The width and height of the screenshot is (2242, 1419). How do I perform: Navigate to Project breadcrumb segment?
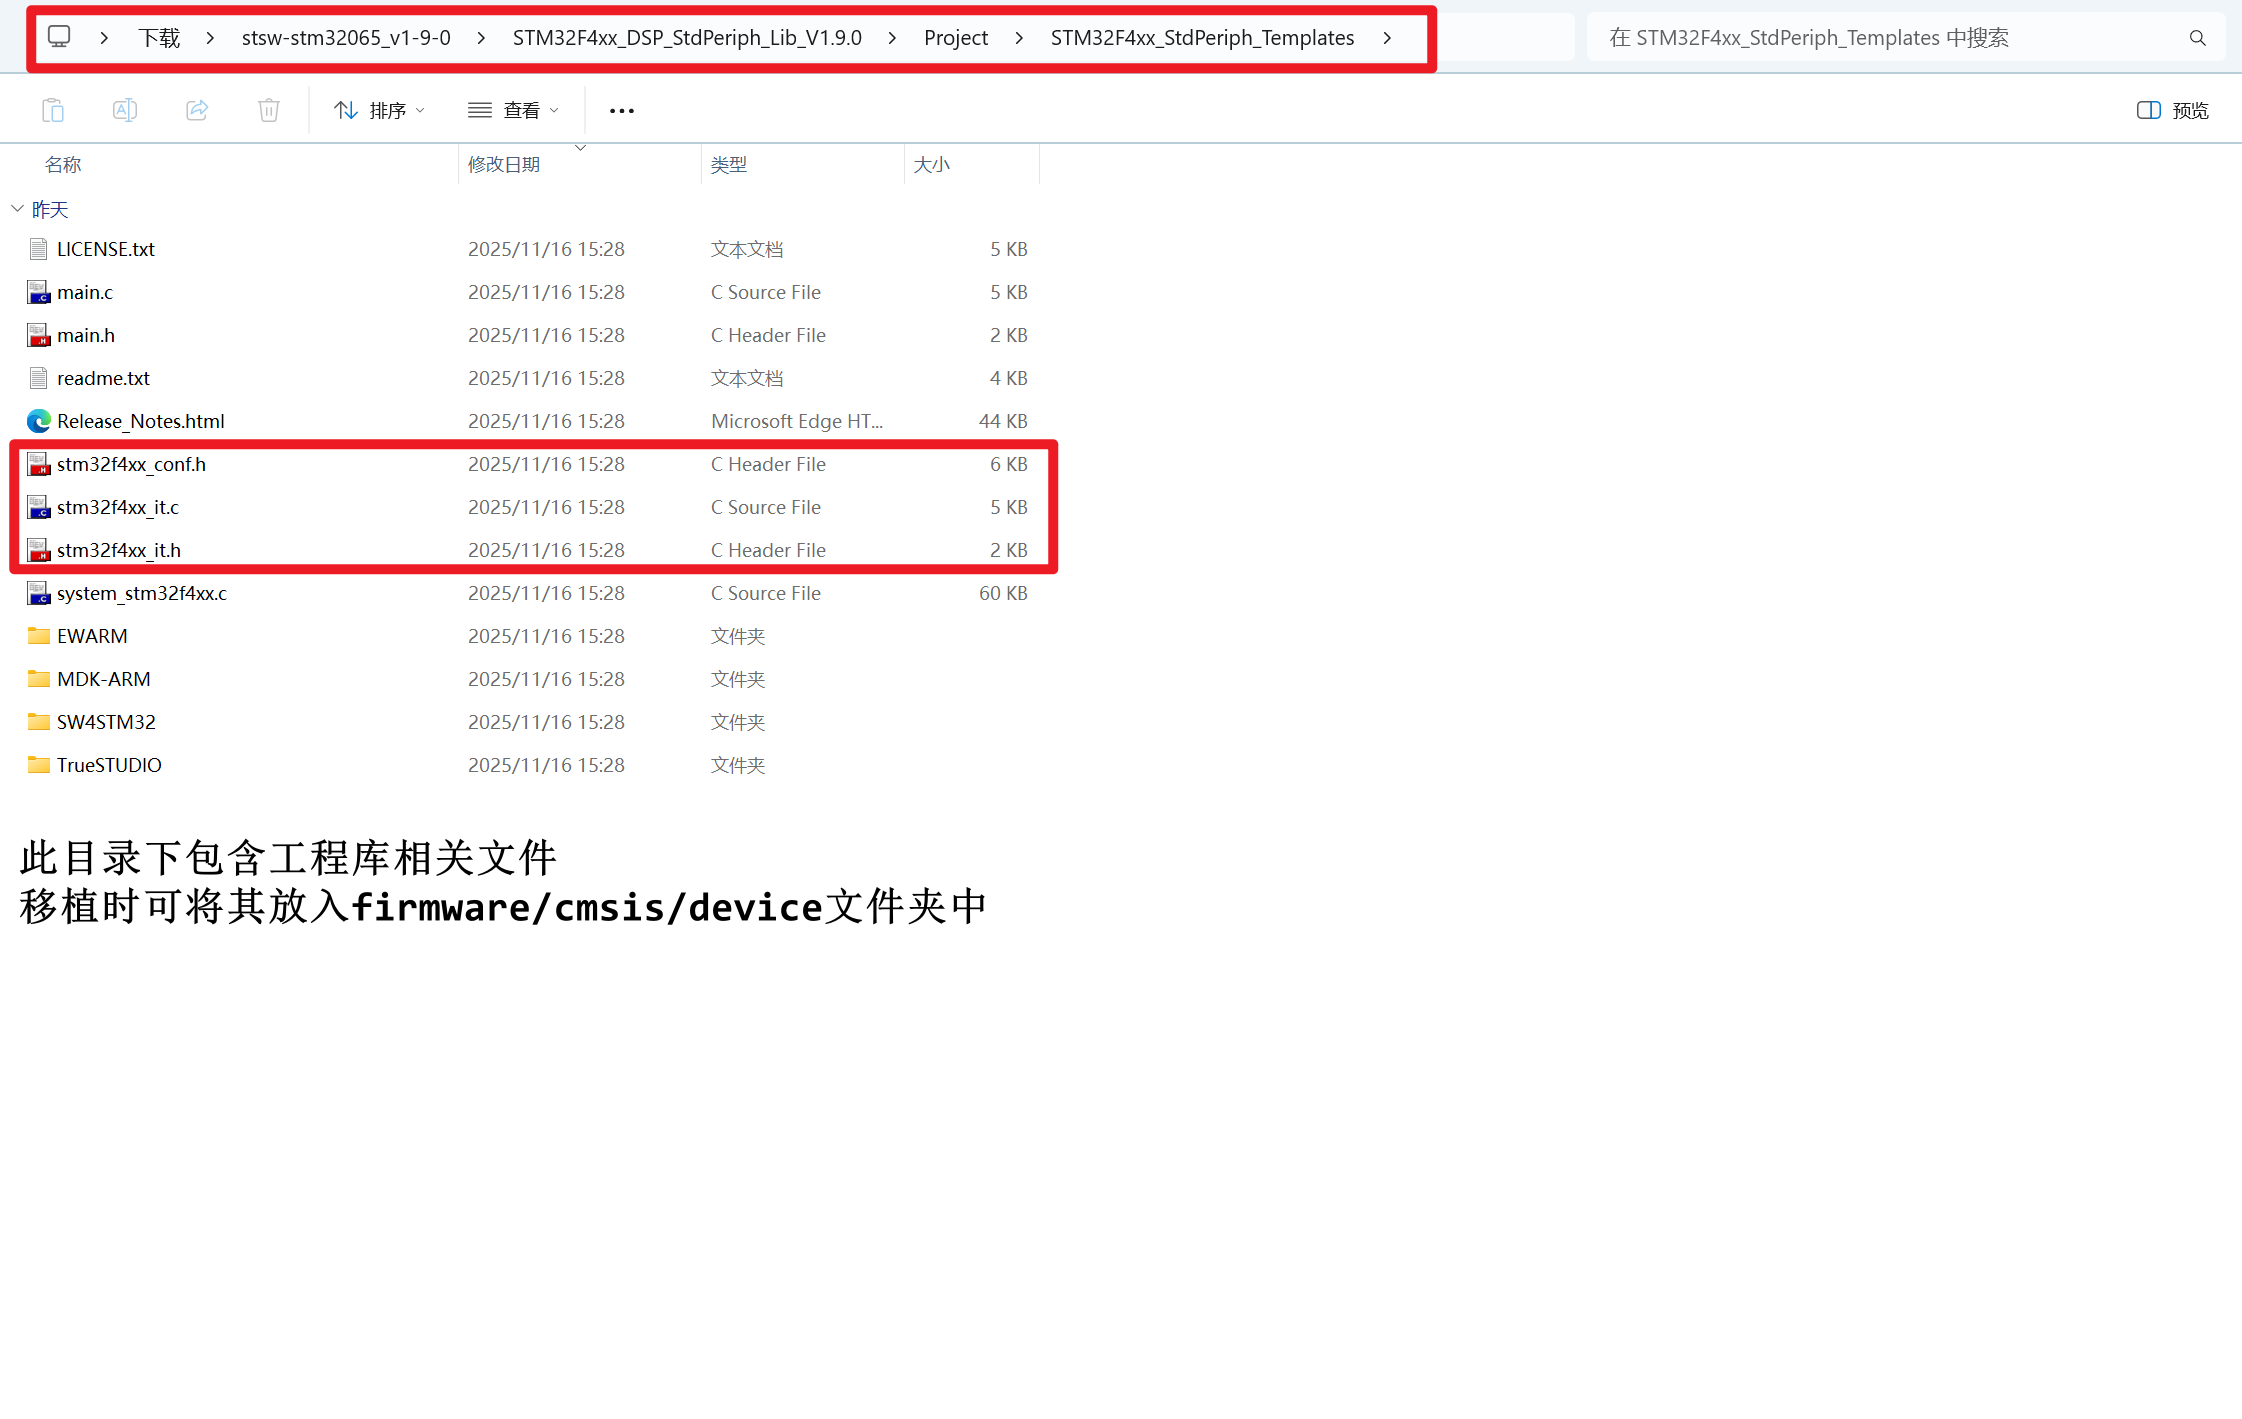tap(955, 38)
